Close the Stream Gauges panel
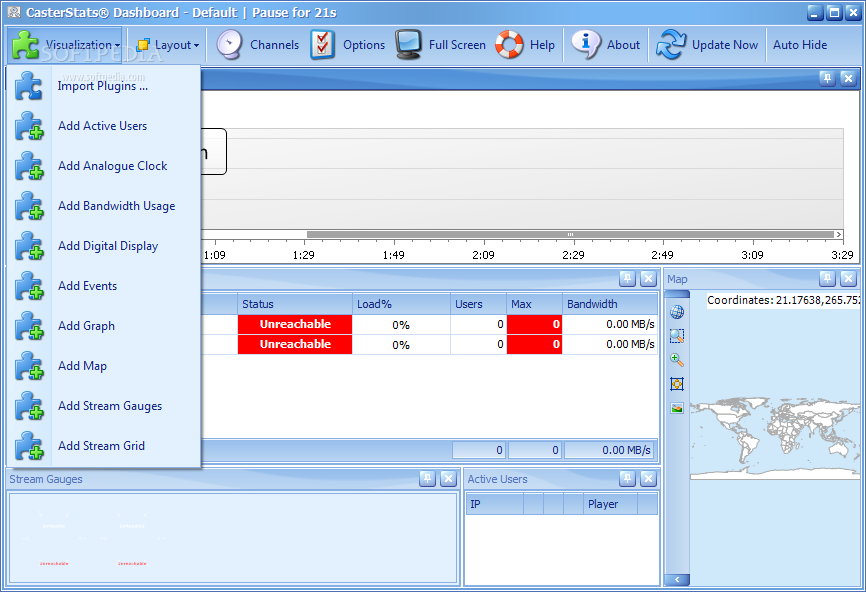The image size is (866, 592). pyautogui.click(x=448, y=479)
